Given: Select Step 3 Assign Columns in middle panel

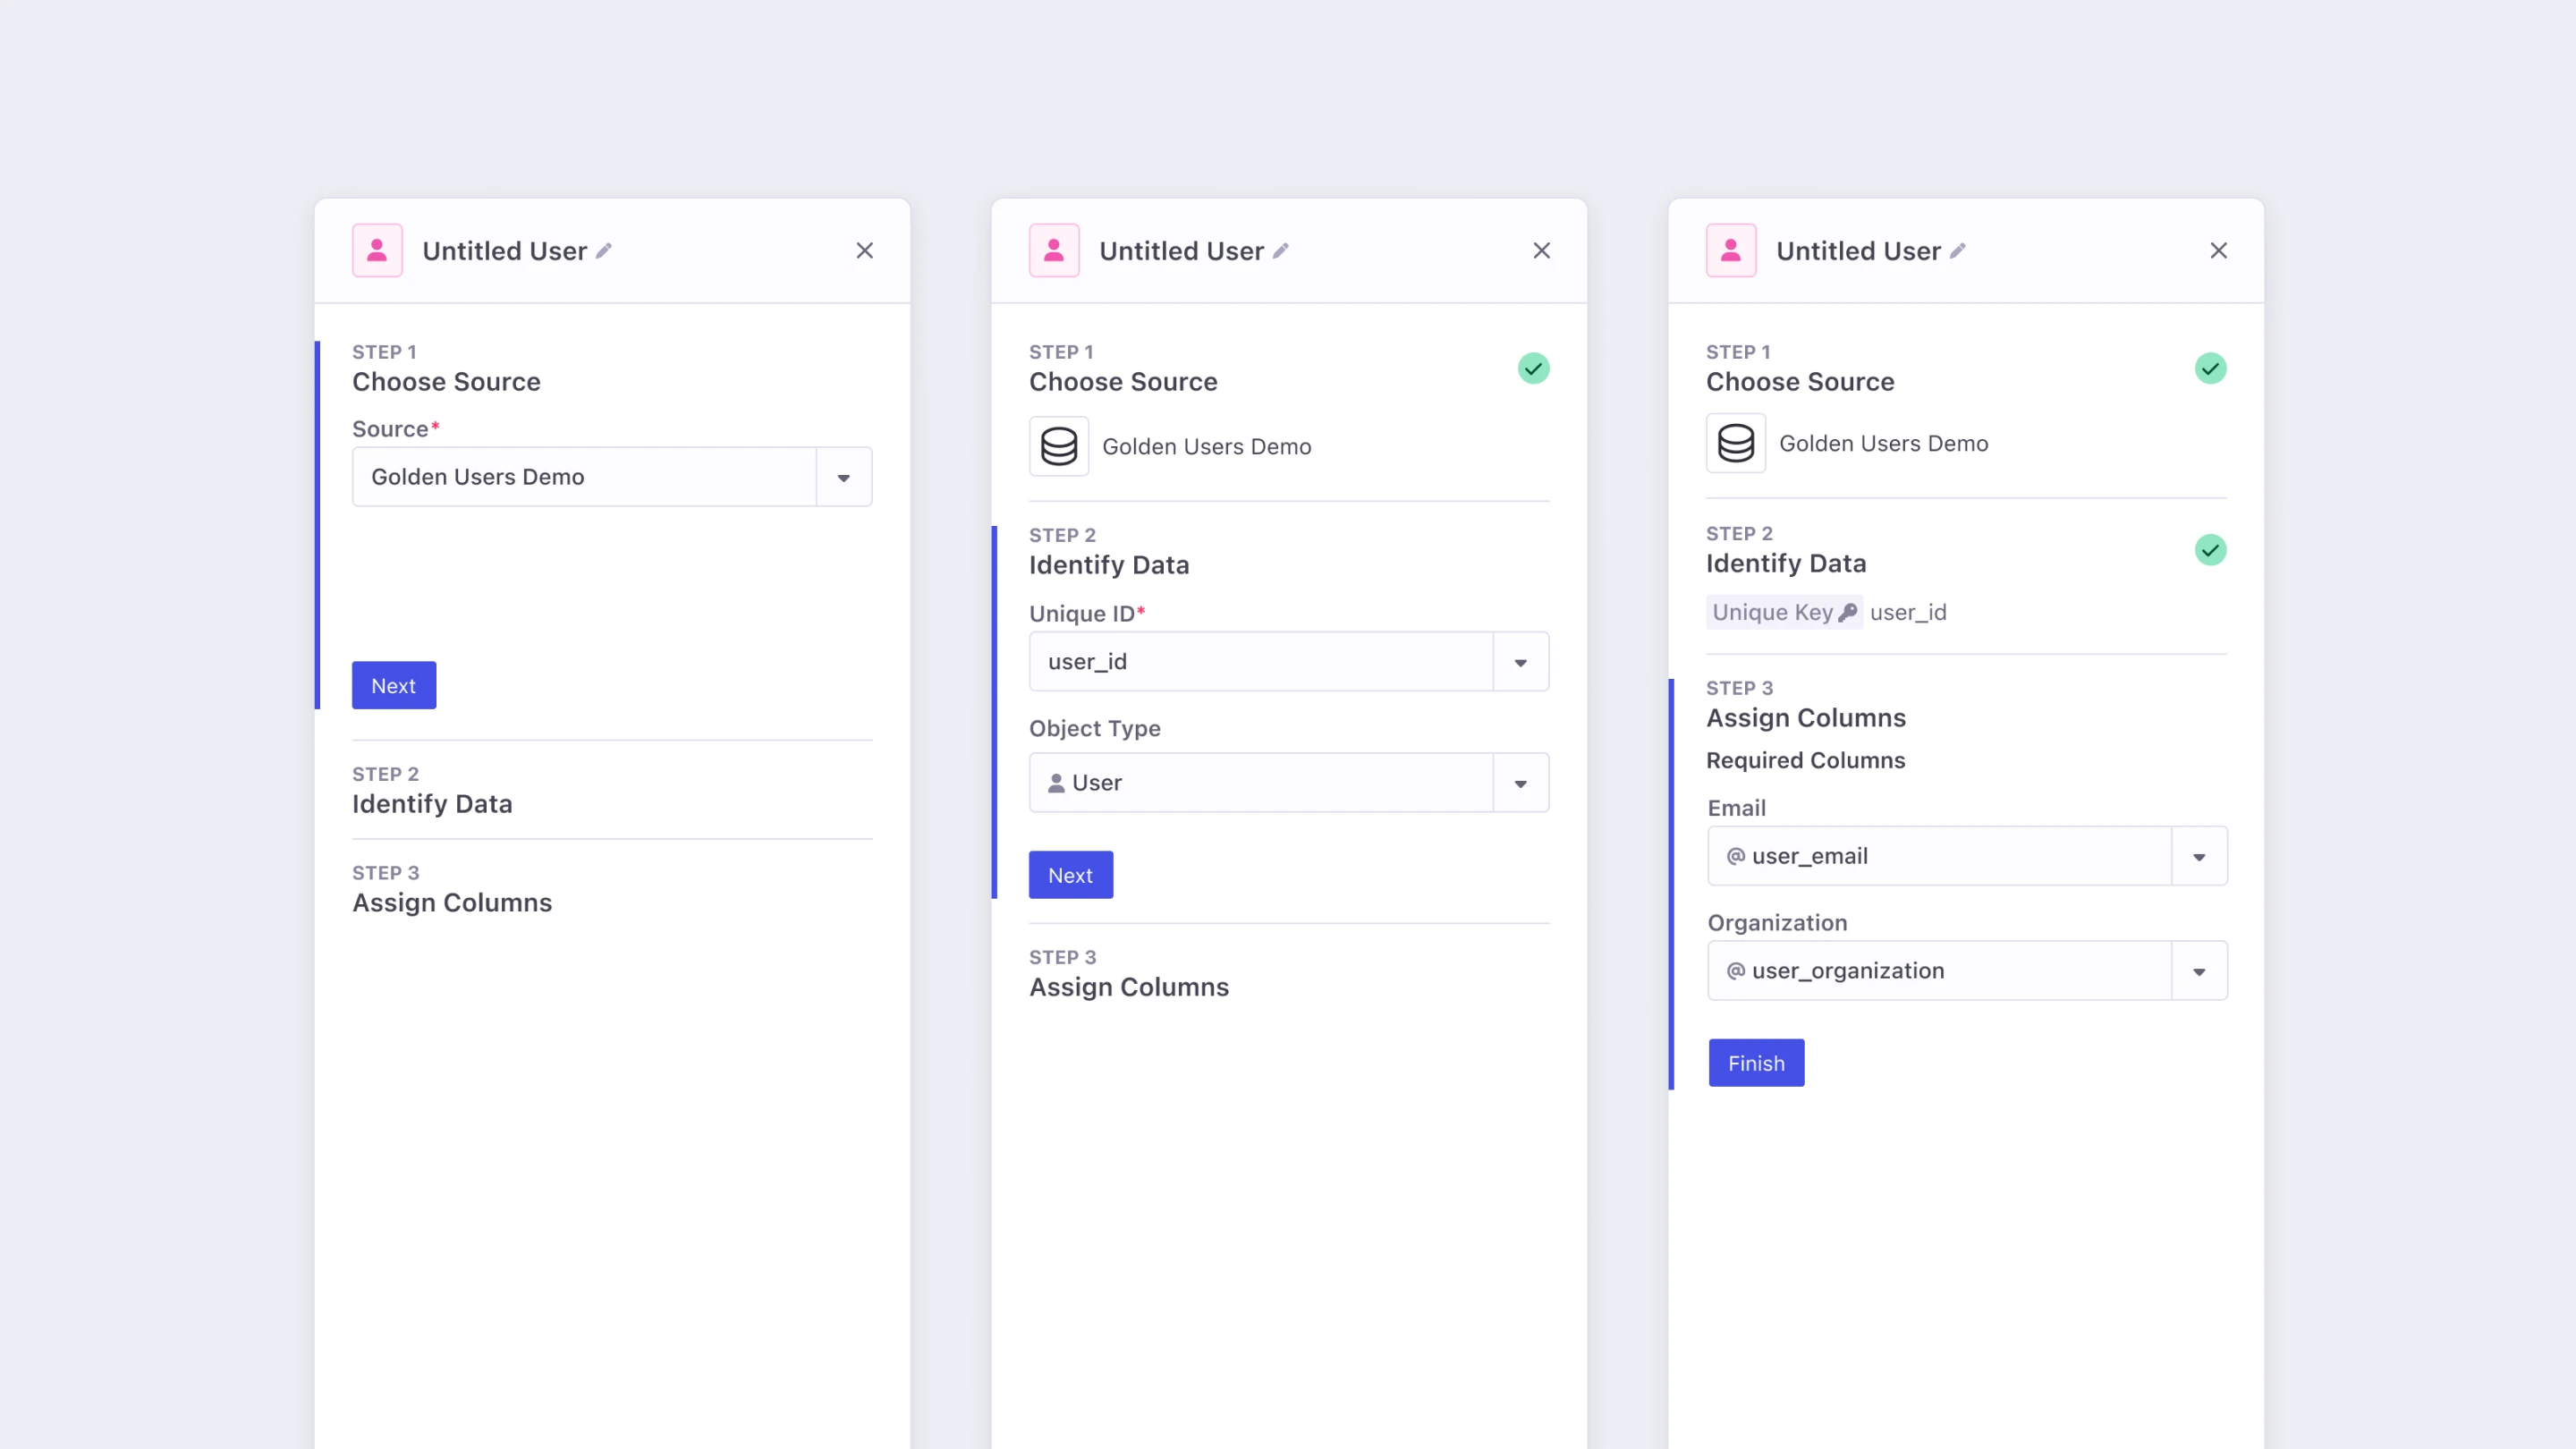Looking at the screenshot, I should [1129, 974].
